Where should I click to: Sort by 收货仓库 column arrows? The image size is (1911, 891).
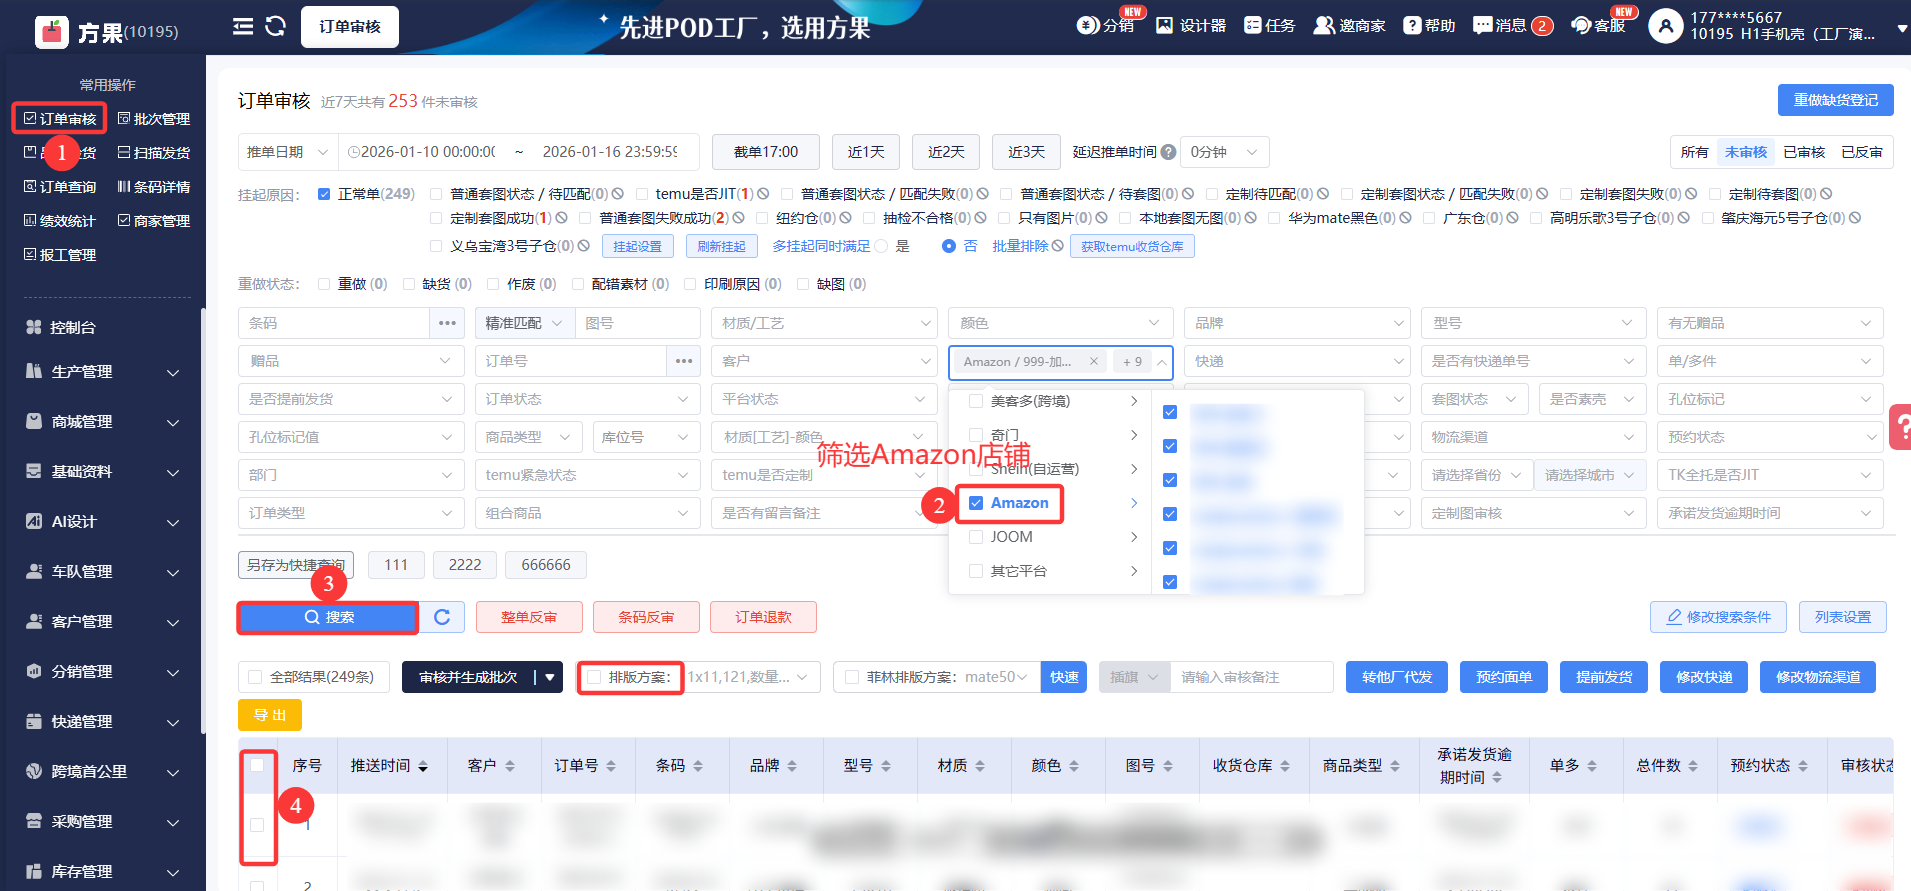pyautogui.click(x=1285, y=766)
